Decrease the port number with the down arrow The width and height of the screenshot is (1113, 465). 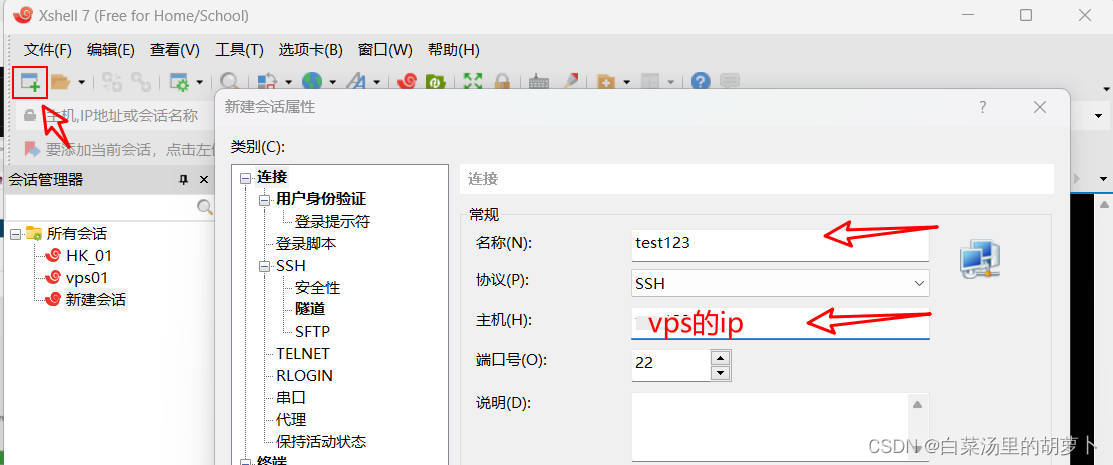[x=721, y=373]
